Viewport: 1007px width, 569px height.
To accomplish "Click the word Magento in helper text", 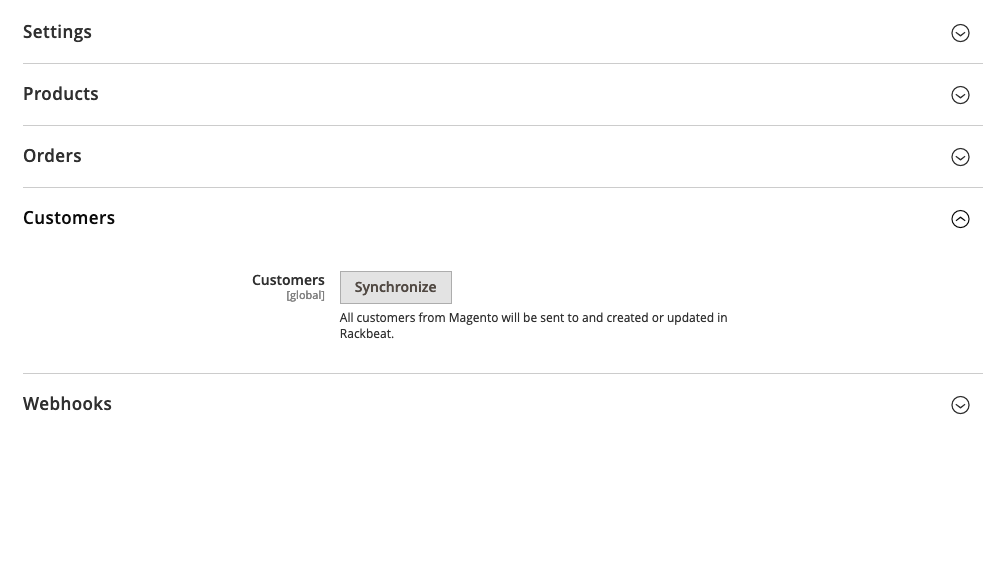I will [x=473, y=318].
